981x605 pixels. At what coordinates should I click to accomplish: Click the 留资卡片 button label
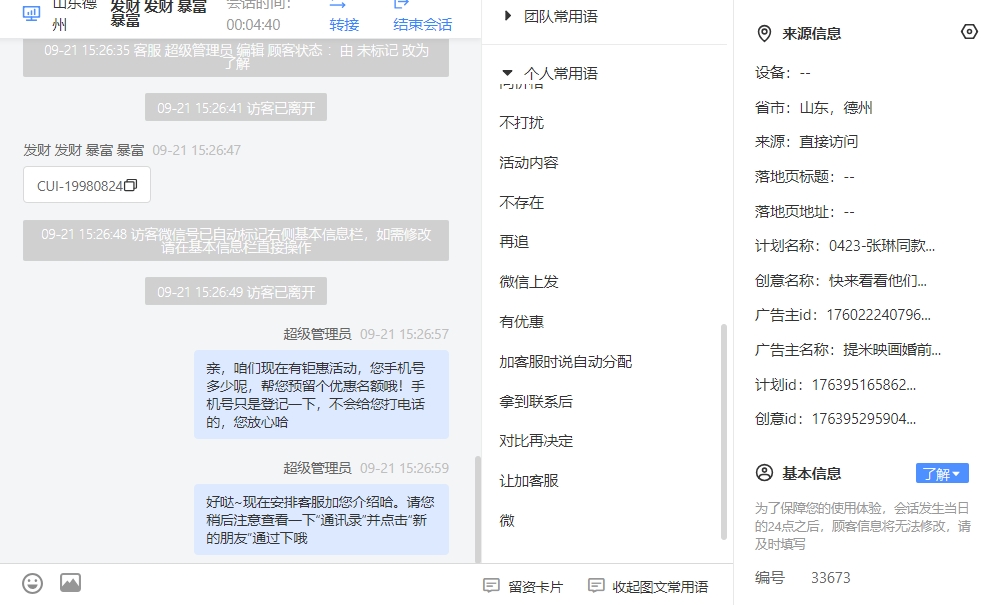pyautogui.click(x=536, y=587)
